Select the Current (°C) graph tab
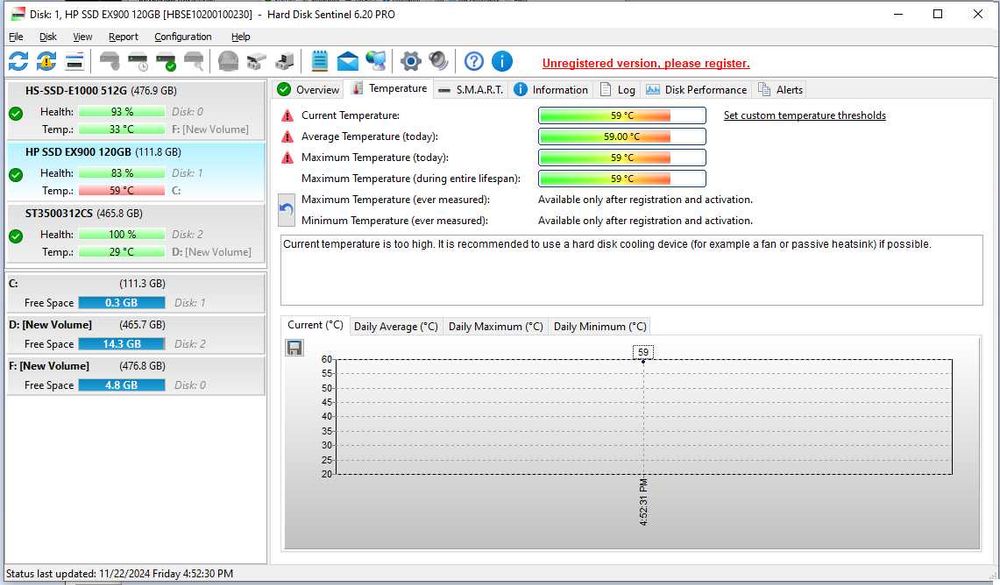The height and width of the screenshot is (585, 1000). click(315, 325)
